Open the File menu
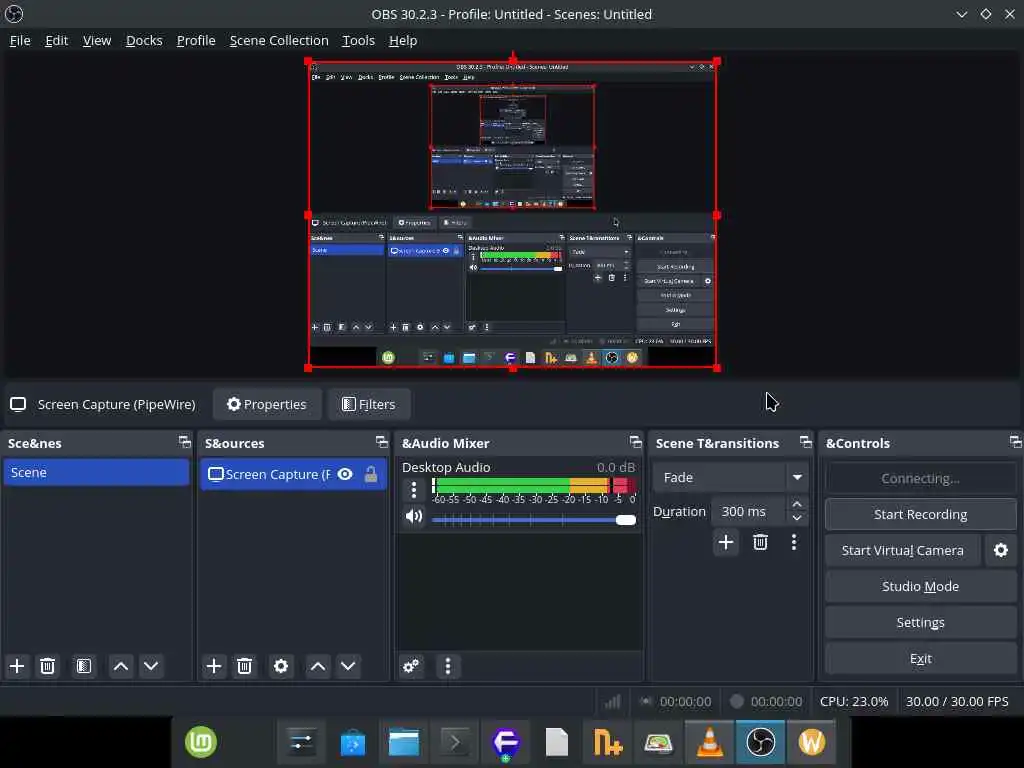Viewport: 1024px width, 768px height. (x=20, y=40)
